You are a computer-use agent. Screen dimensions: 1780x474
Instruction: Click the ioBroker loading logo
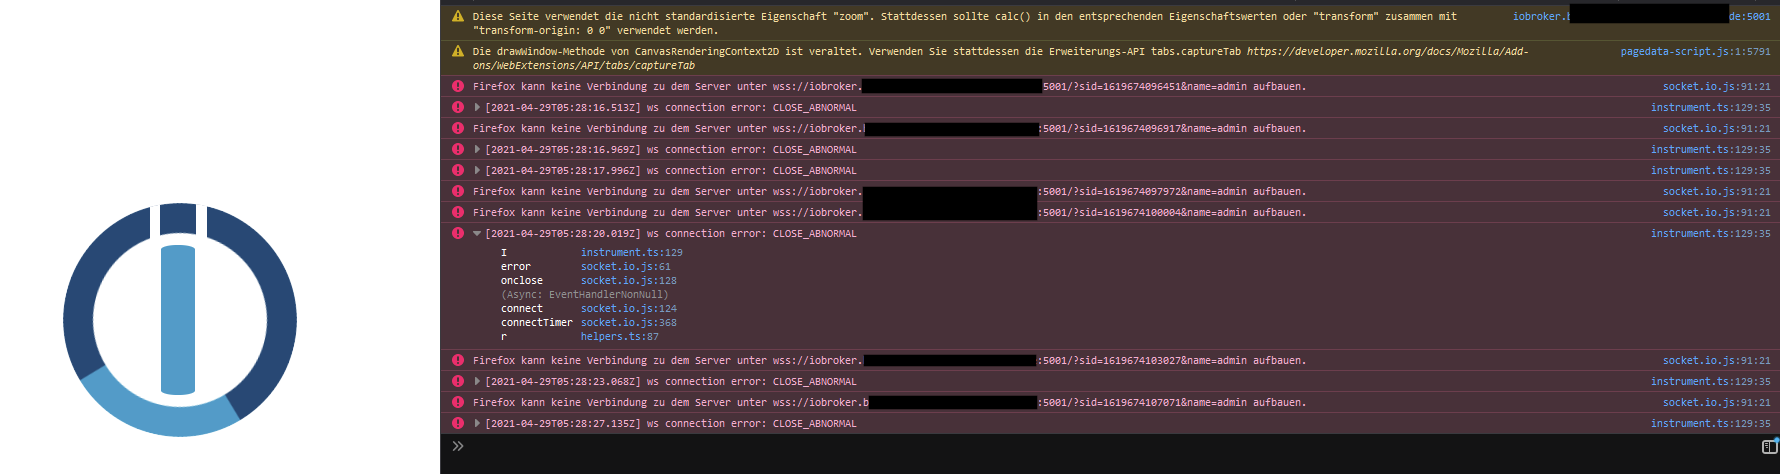(x=180, y=320)
